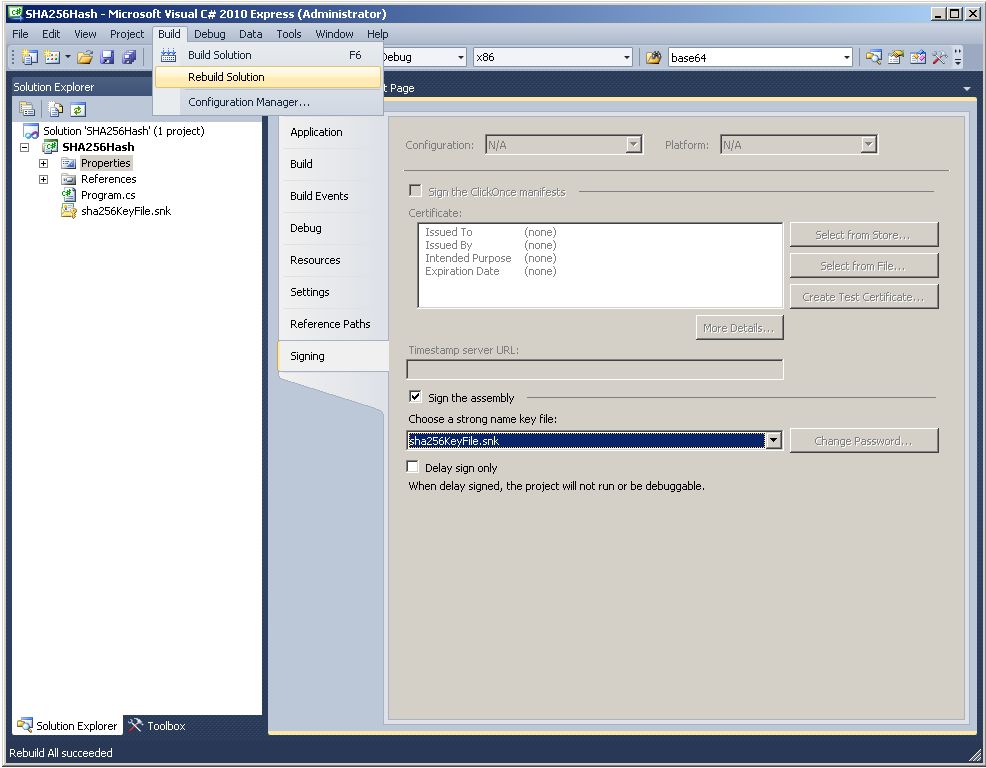Switch to the Settings properties tab
This screenshot has width=986, height=768.
click(333, 292)
